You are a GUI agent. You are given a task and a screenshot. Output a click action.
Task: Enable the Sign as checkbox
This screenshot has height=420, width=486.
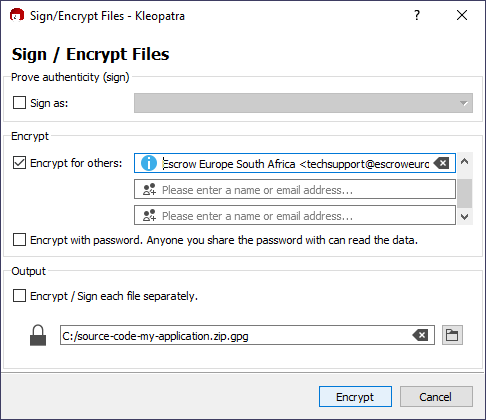[19, 103]
